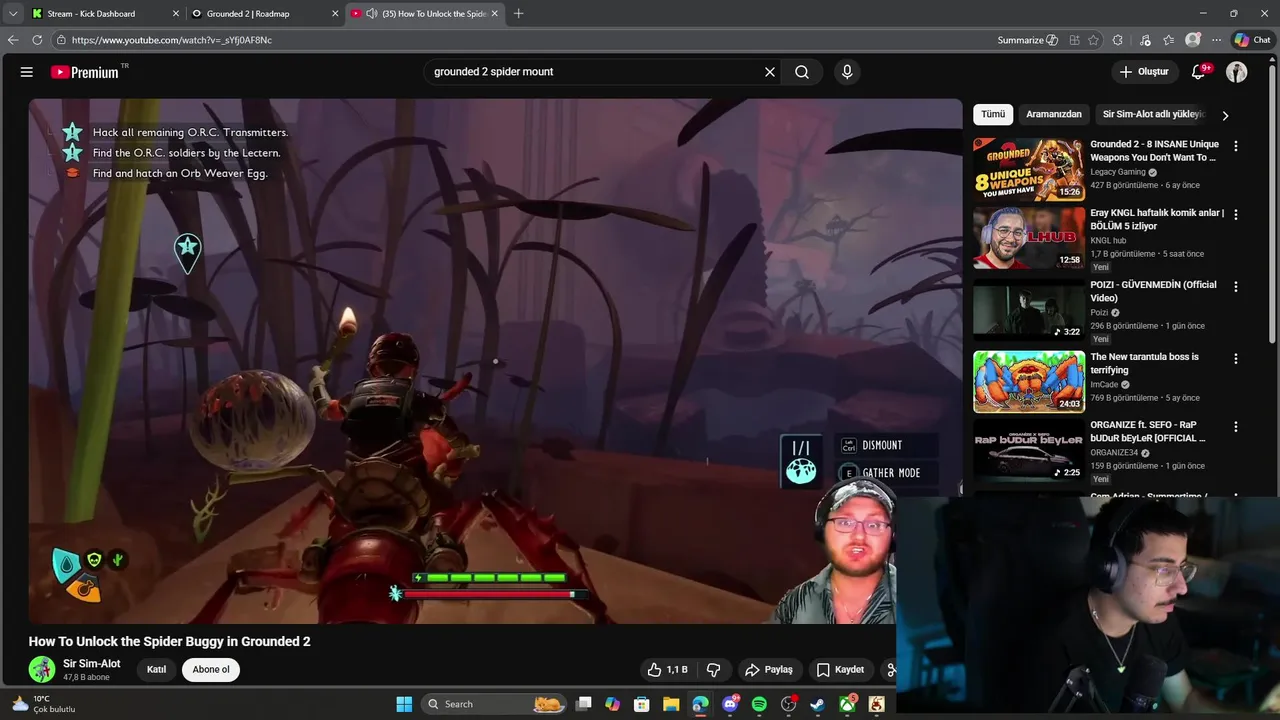1280x720 pixels.
Task: Open File Explorer from the taskbar
Action: tap(671, 704)
